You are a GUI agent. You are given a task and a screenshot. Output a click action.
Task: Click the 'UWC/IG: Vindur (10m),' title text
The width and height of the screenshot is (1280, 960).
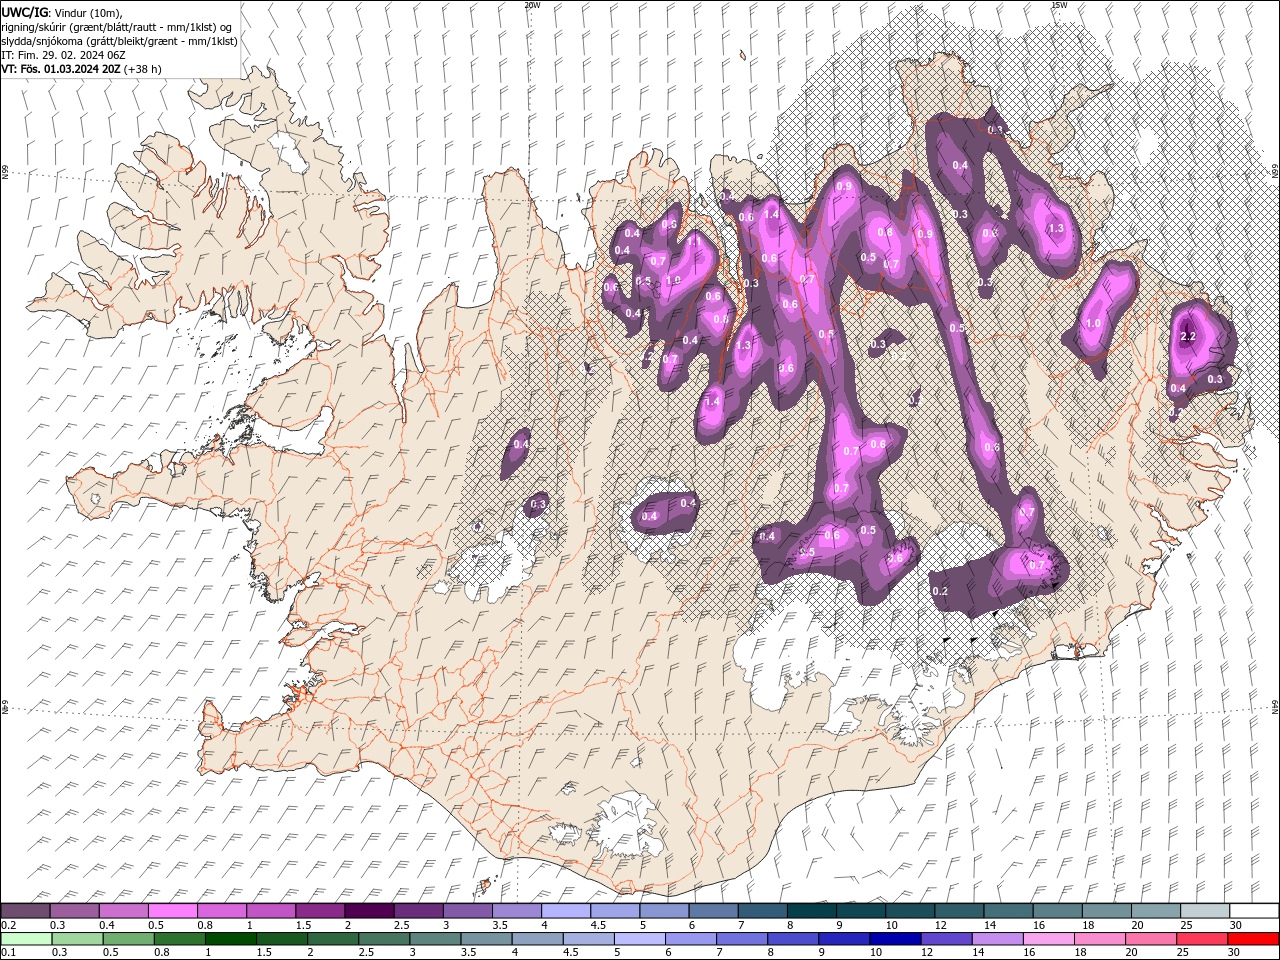(x=60, y=12)
